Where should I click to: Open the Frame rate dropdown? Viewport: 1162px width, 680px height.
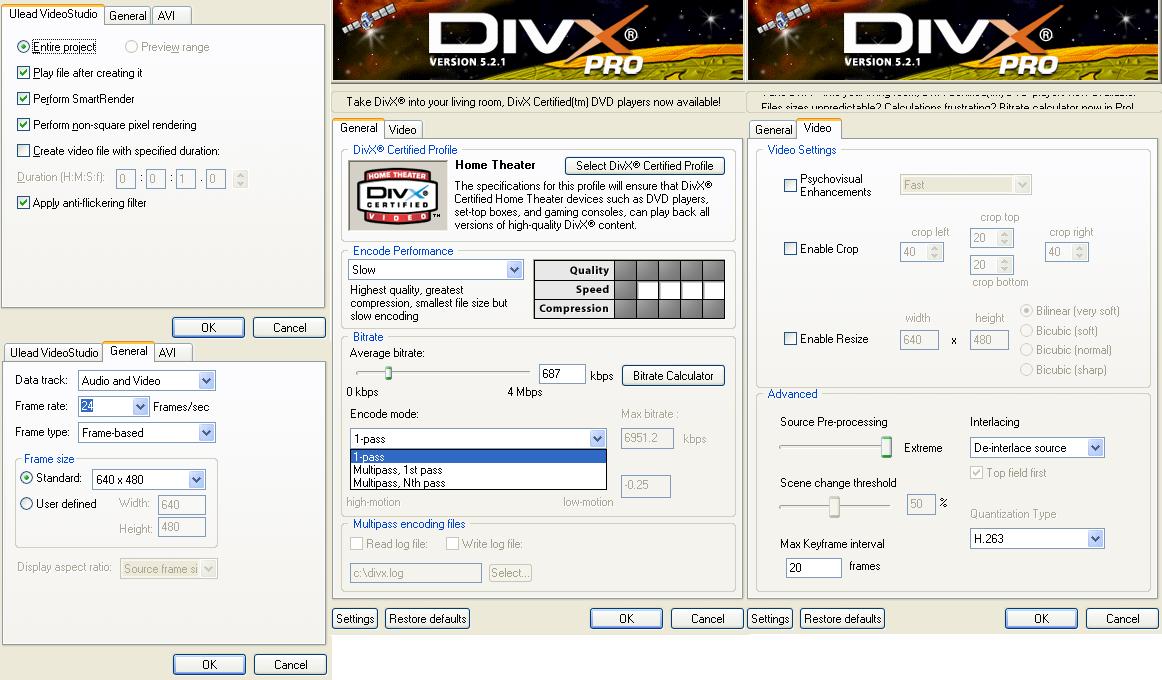pos(140,406)
